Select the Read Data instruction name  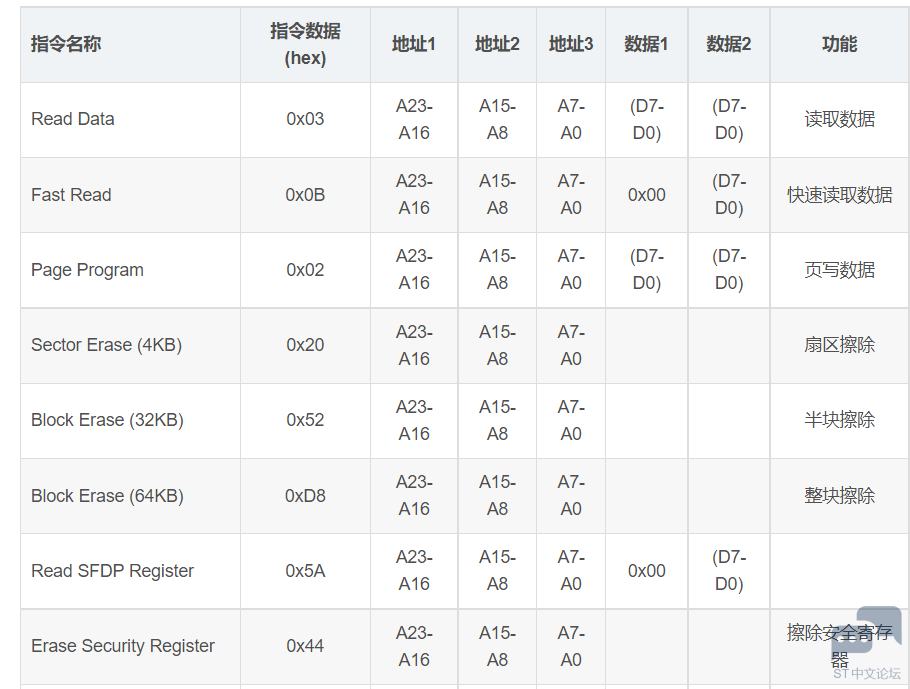coord(73,119)
